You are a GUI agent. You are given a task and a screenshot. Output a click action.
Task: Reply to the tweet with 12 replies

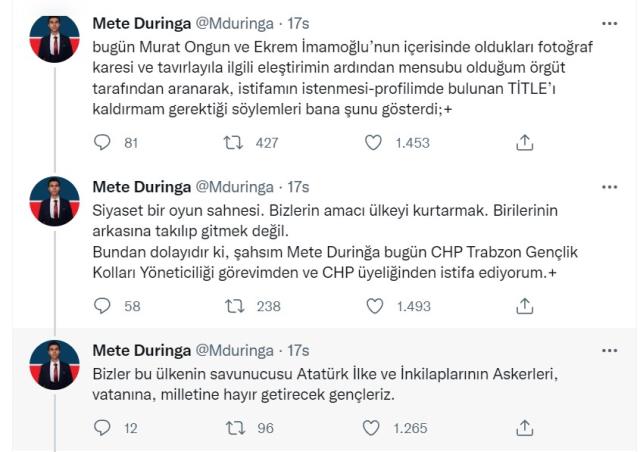click(101, 428)
